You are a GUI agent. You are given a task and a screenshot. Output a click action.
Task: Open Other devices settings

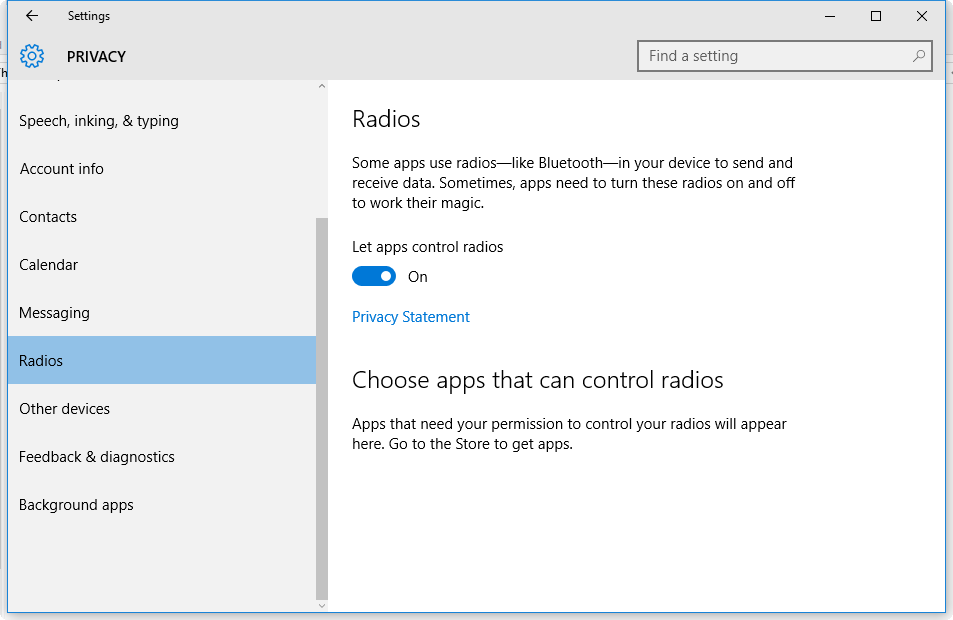pos(65,409)
